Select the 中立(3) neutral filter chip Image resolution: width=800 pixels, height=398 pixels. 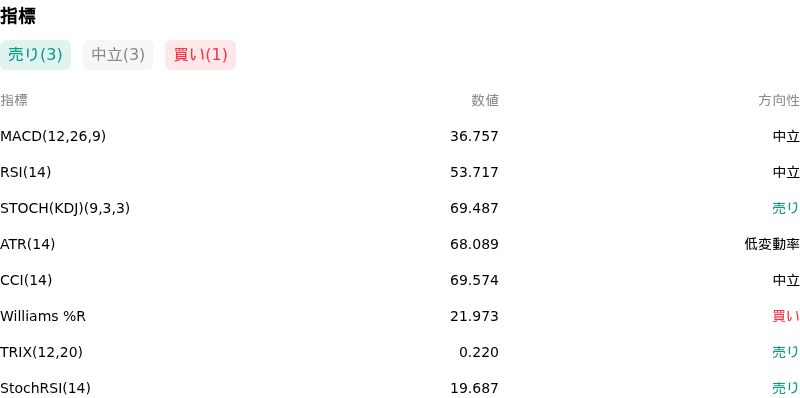(118, 55)
